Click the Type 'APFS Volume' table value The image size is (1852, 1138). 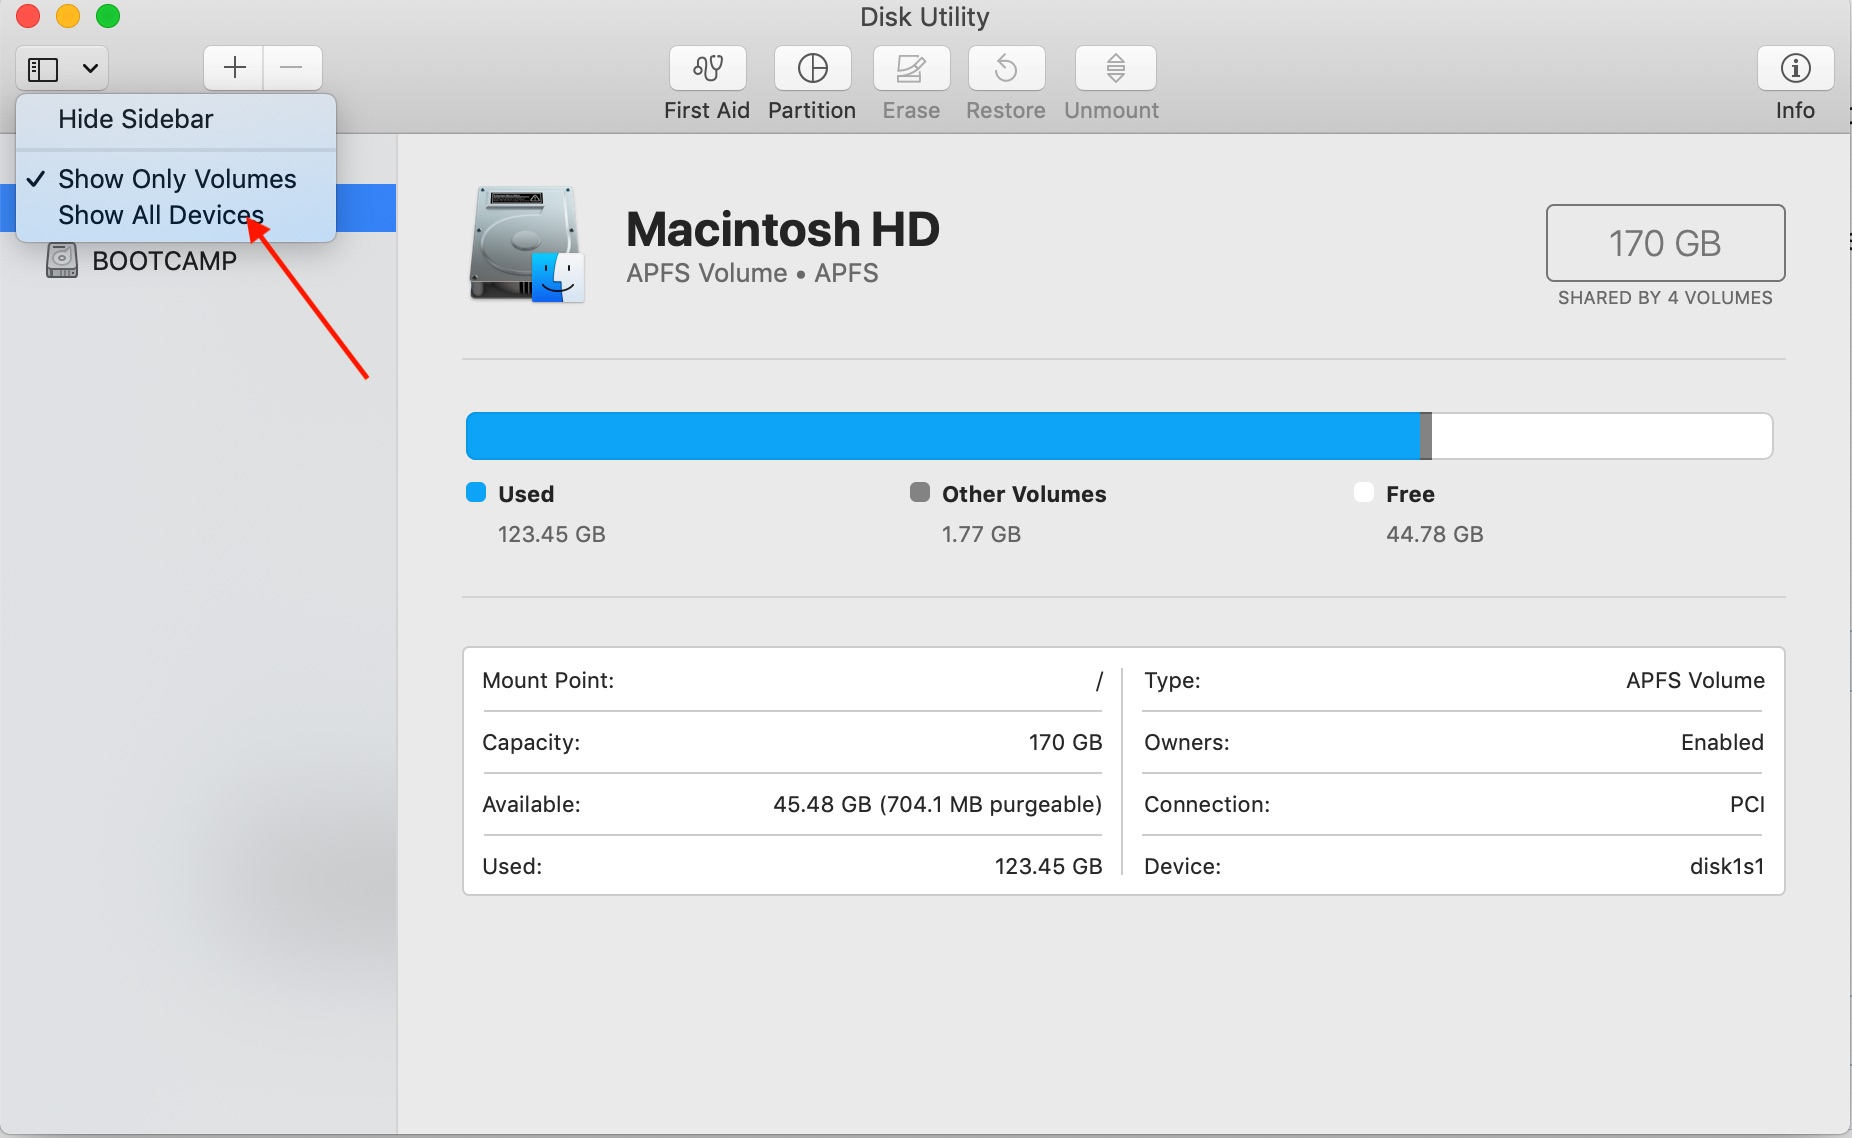[x=1695, y=680]
